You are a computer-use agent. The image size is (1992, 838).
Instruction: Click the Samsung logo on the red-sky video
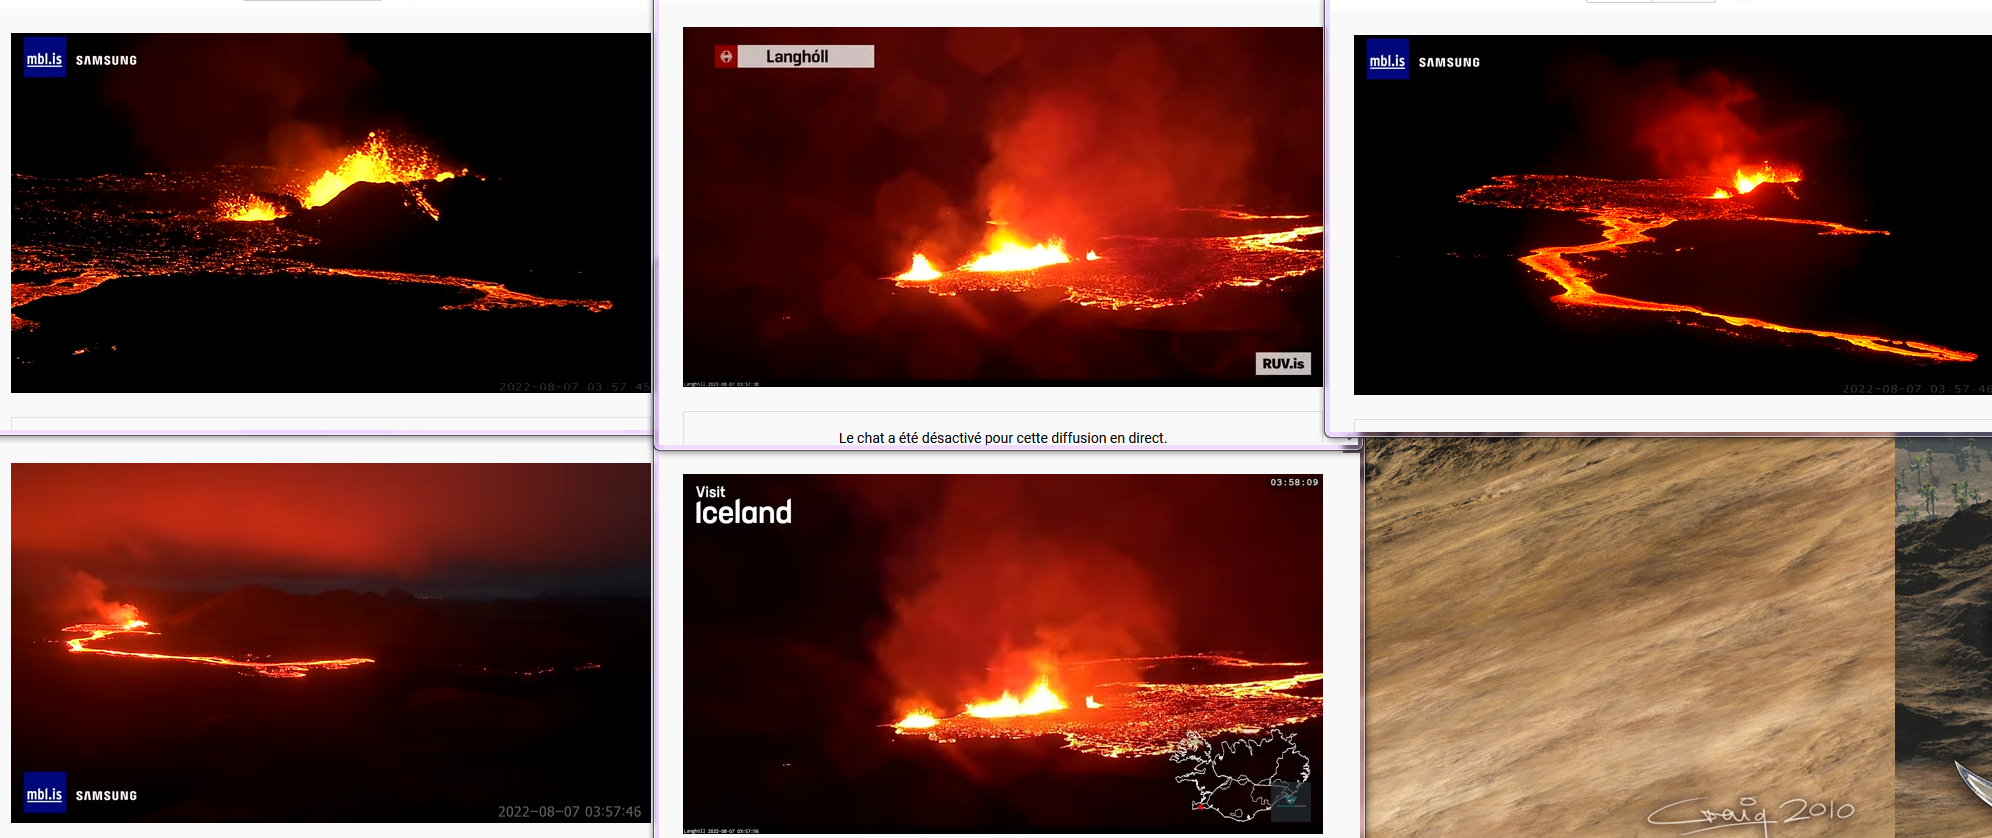click(107, 796)
